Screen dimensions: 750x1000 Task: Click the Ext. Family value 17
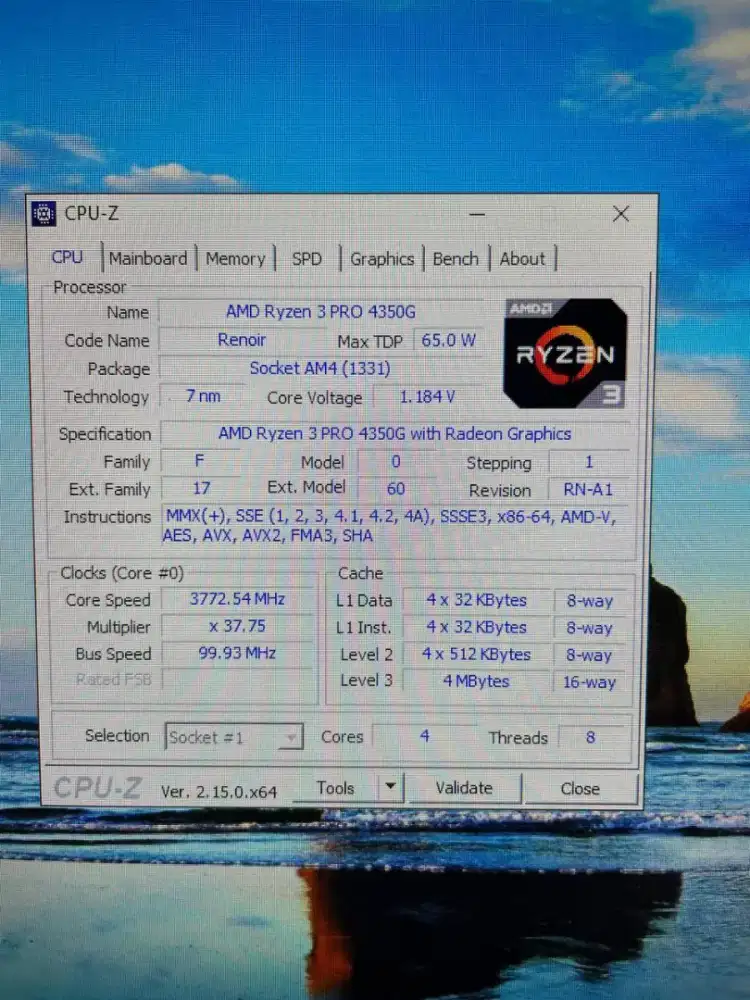point(202,489)
